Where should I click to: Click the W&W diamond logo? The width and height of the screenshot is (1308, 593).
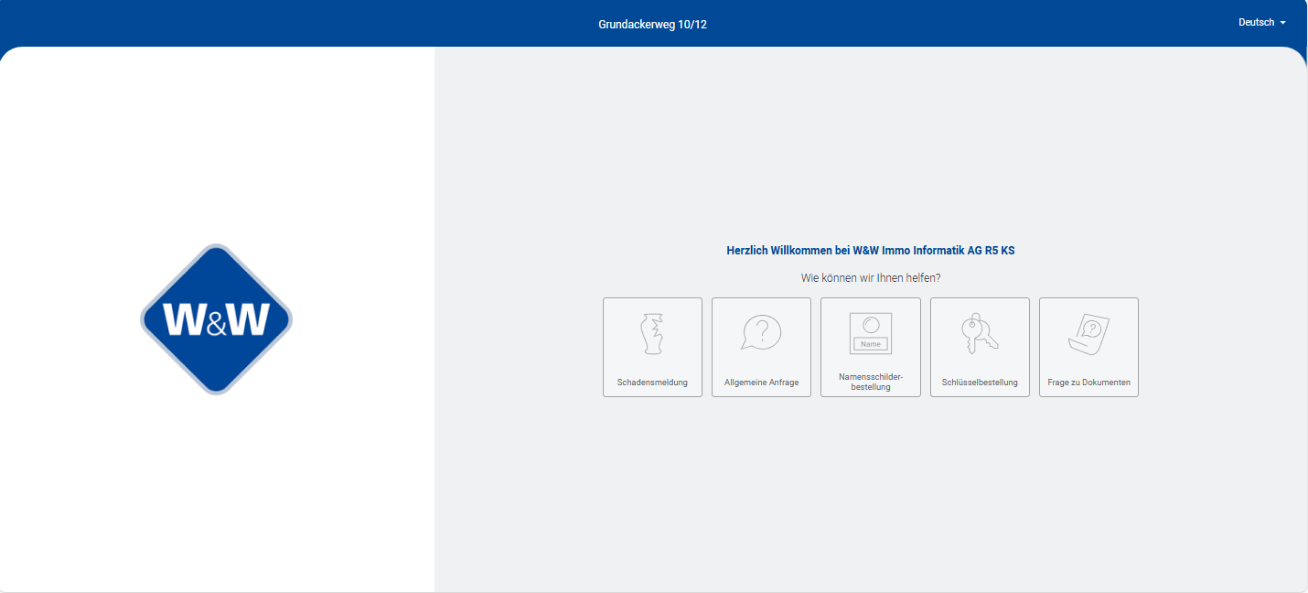pos(217,319)
